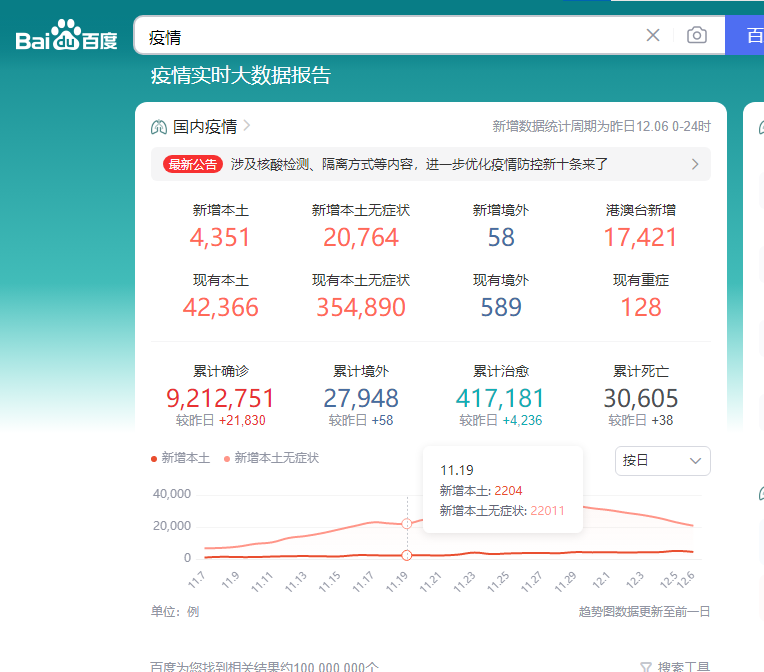The image size is (764, 672).
Task: Toggle the 新增本土 legend series
Action: point(181,458)
